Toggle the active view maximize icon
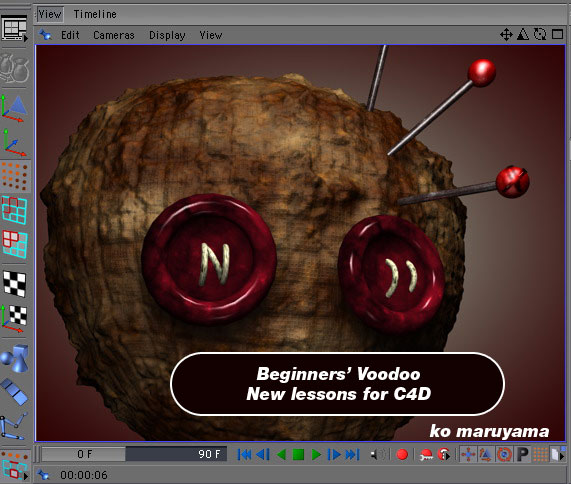The height and width of the screenshot is (484, 571). tap(557, 34)
